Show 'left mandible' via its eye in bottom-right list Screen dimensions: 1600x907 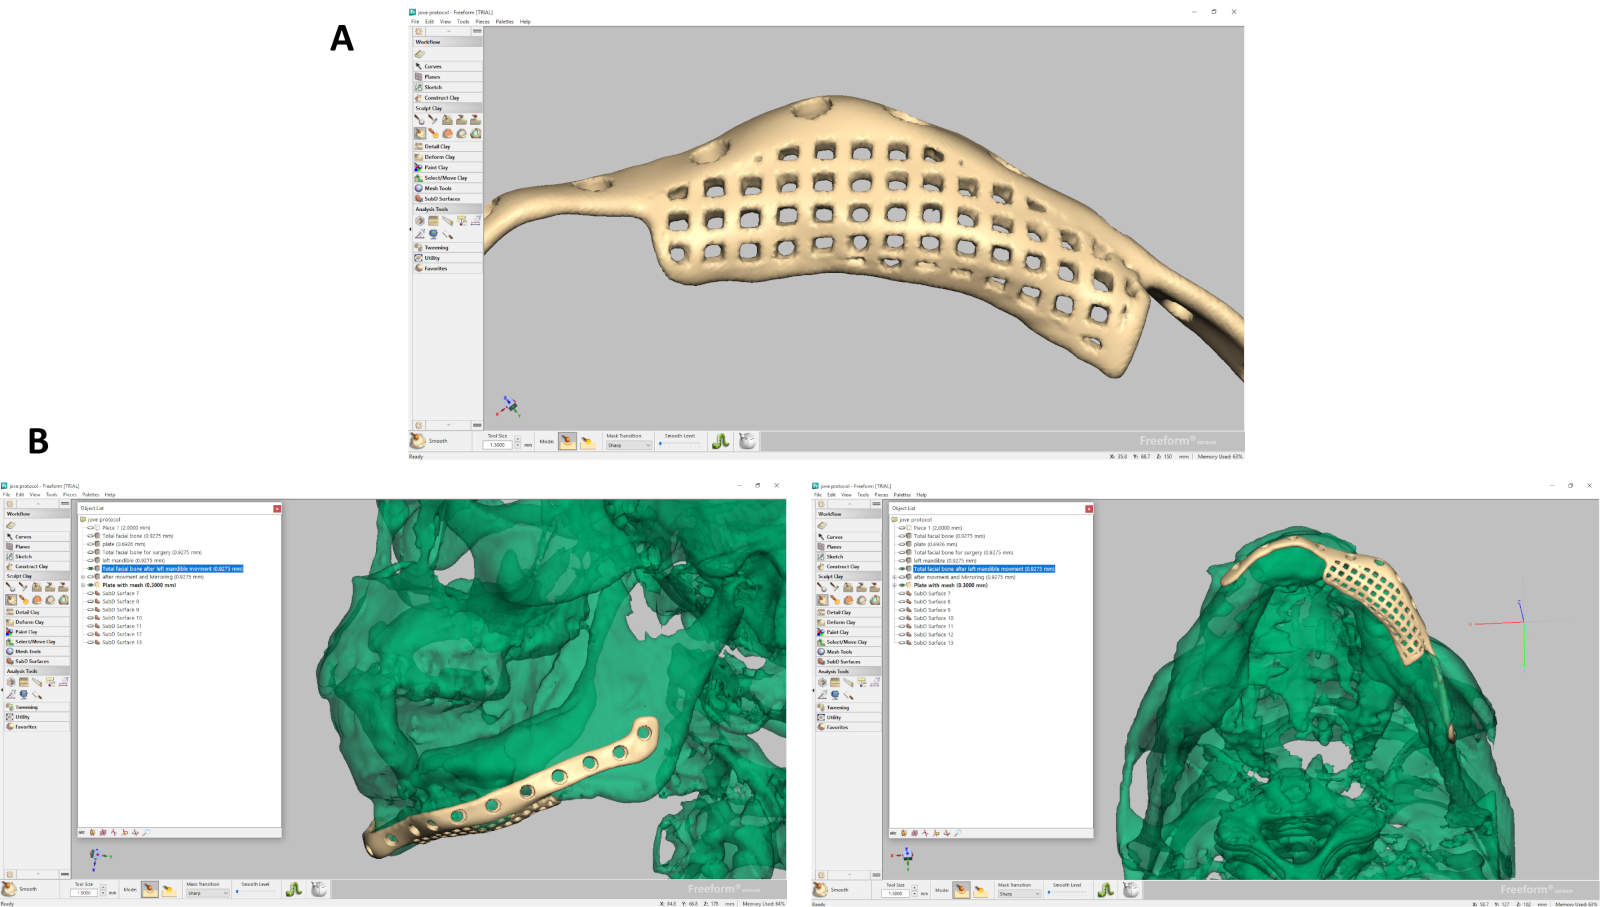pyautogui.click(x=901, y=561)
